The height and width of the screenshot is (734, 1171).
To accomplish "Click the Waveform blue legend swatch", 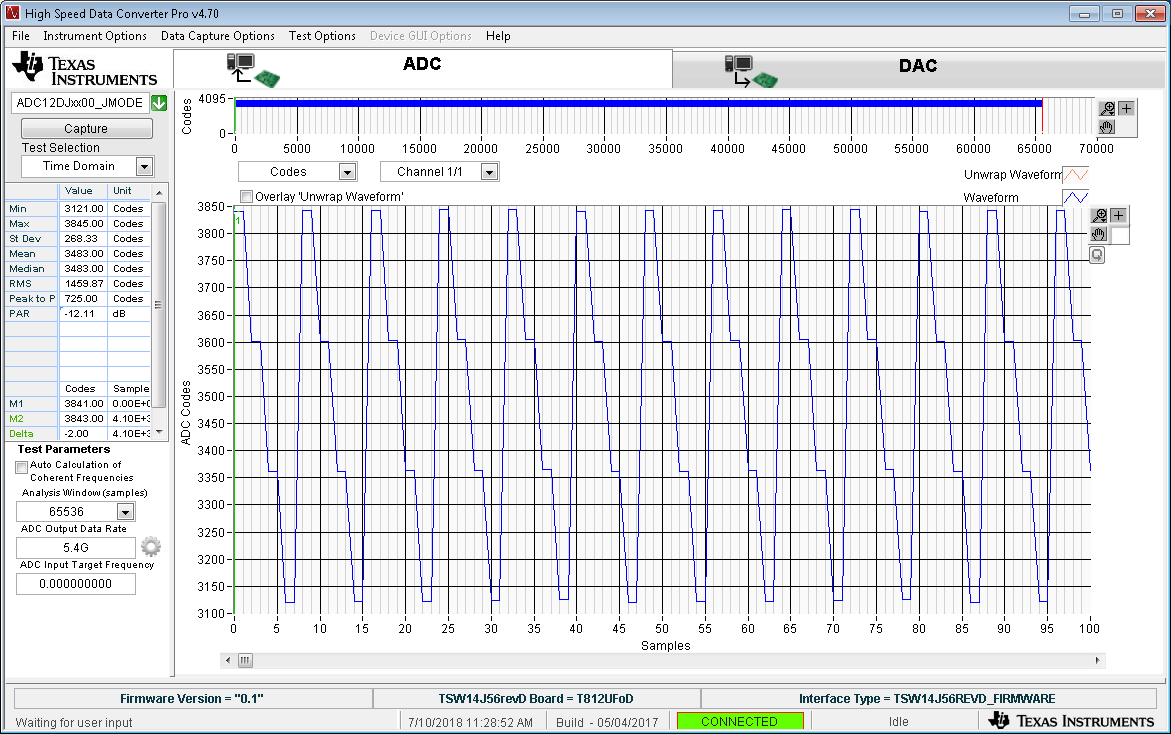I will coord(1075,197).
